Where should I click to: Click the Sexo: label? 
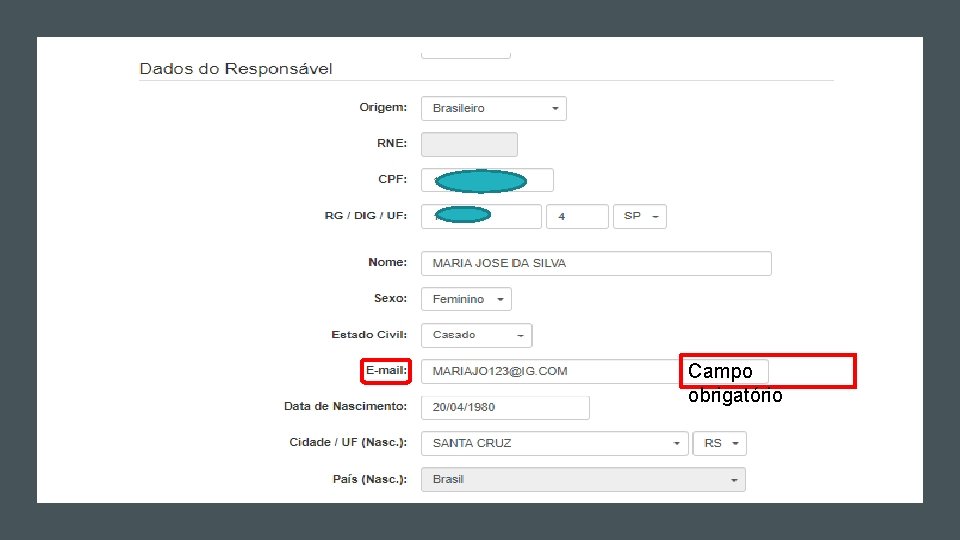[x=391, y=298]
